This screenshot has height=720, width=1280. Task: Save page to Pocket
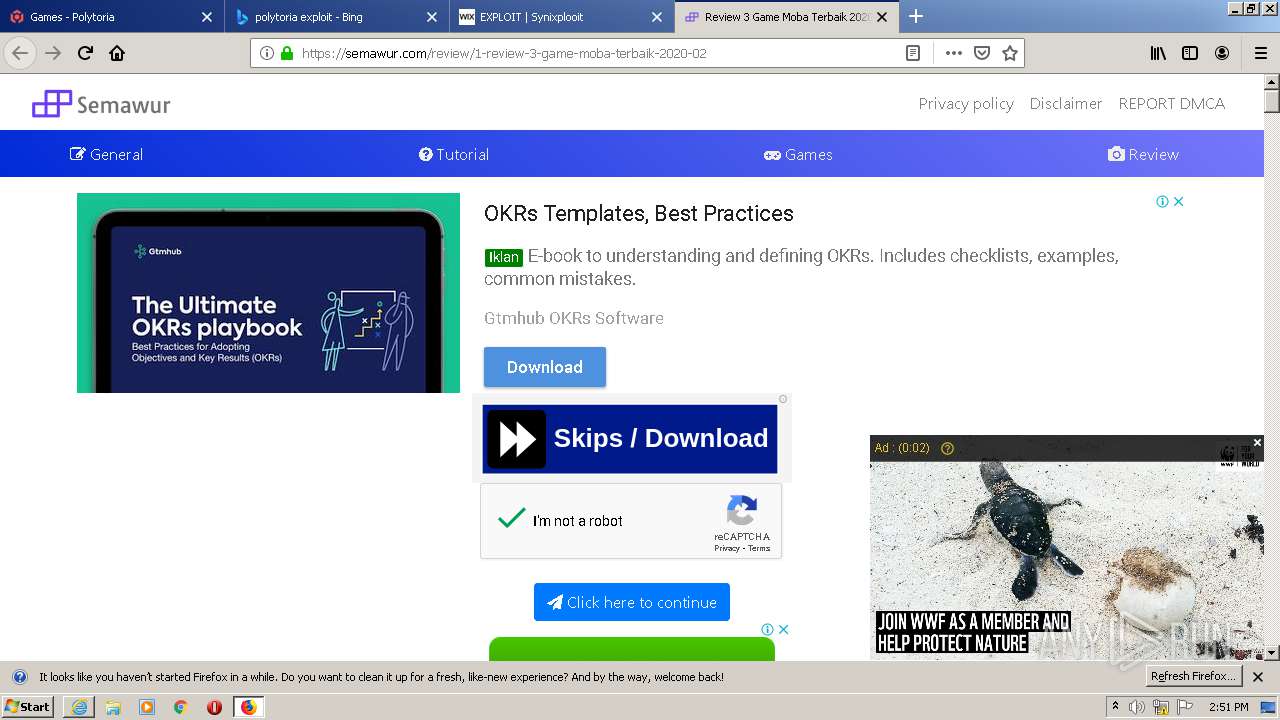982,53
